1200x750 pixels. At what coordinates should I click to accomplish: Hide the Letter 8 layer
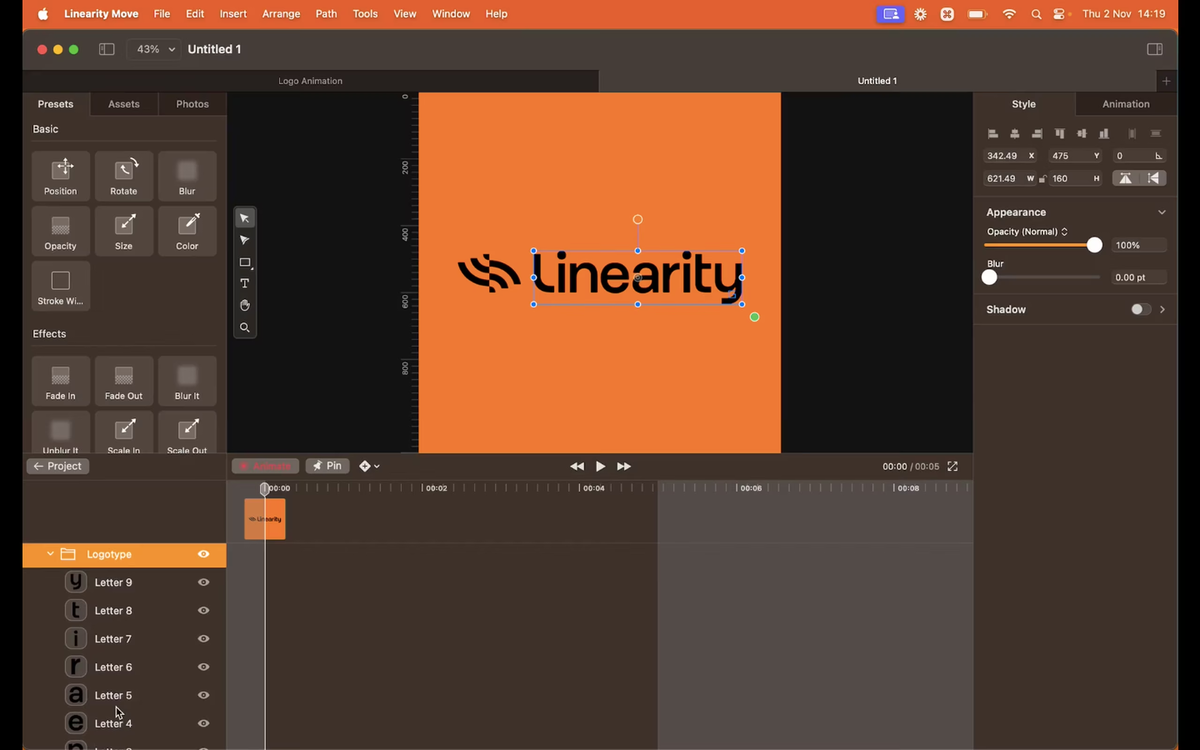coord(204,610)
